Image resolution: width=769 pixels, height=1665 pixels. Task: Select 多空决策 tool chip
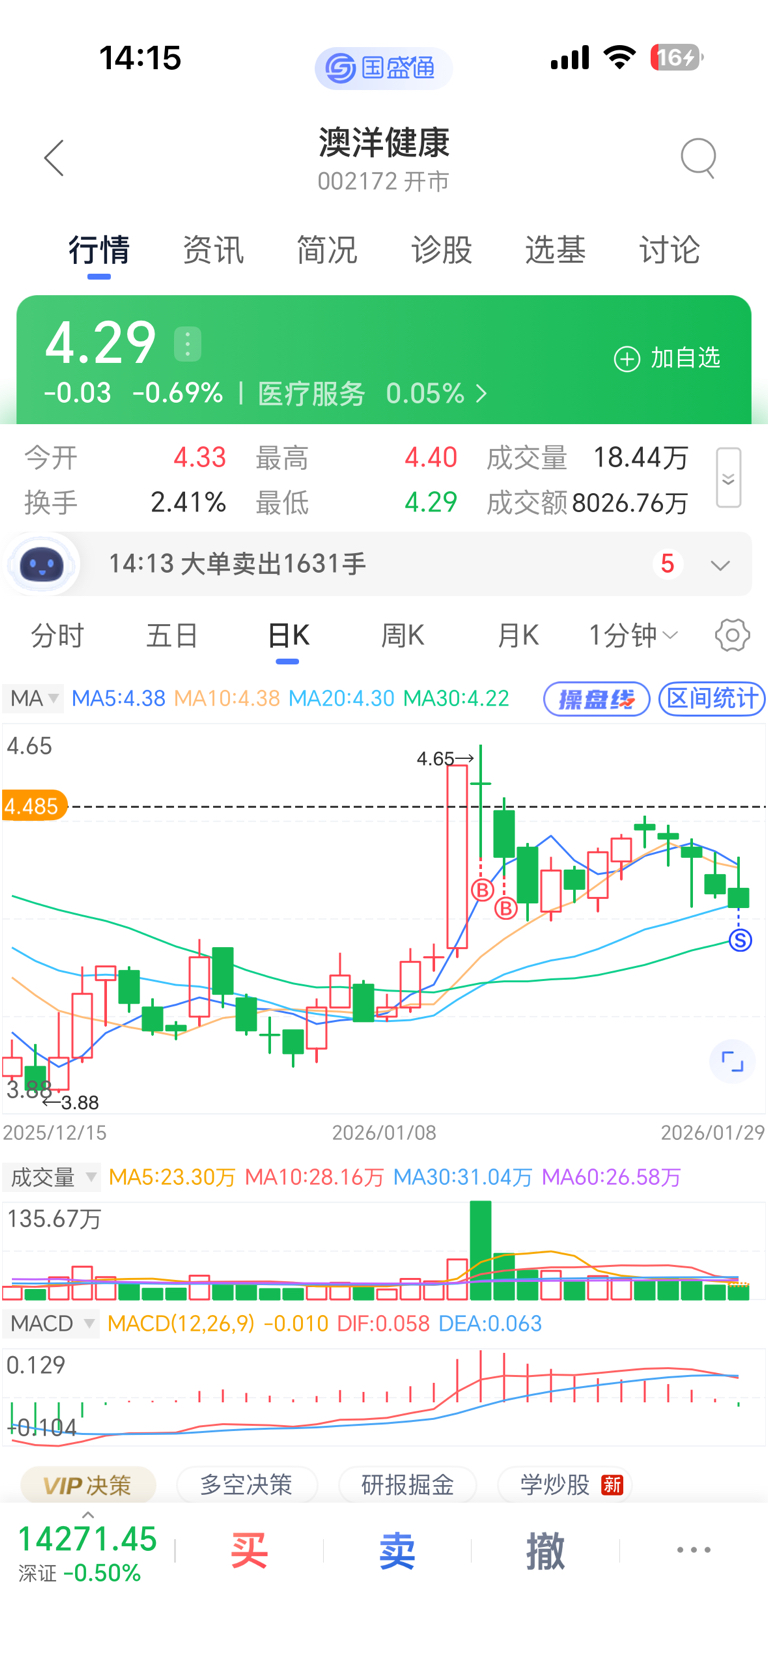246,1485
